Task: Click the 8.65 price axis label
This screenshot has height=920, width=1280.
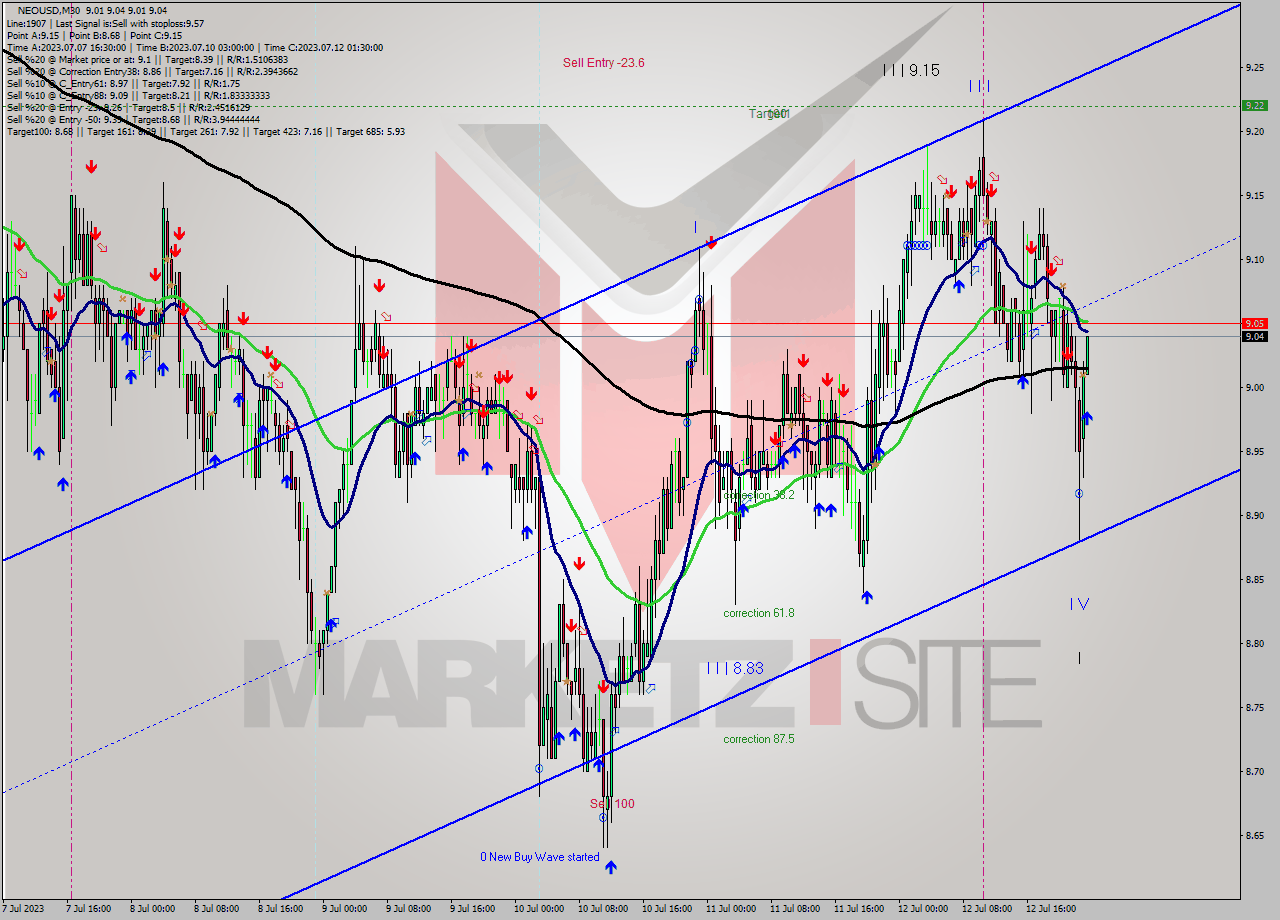Action: click(1254, 836)
